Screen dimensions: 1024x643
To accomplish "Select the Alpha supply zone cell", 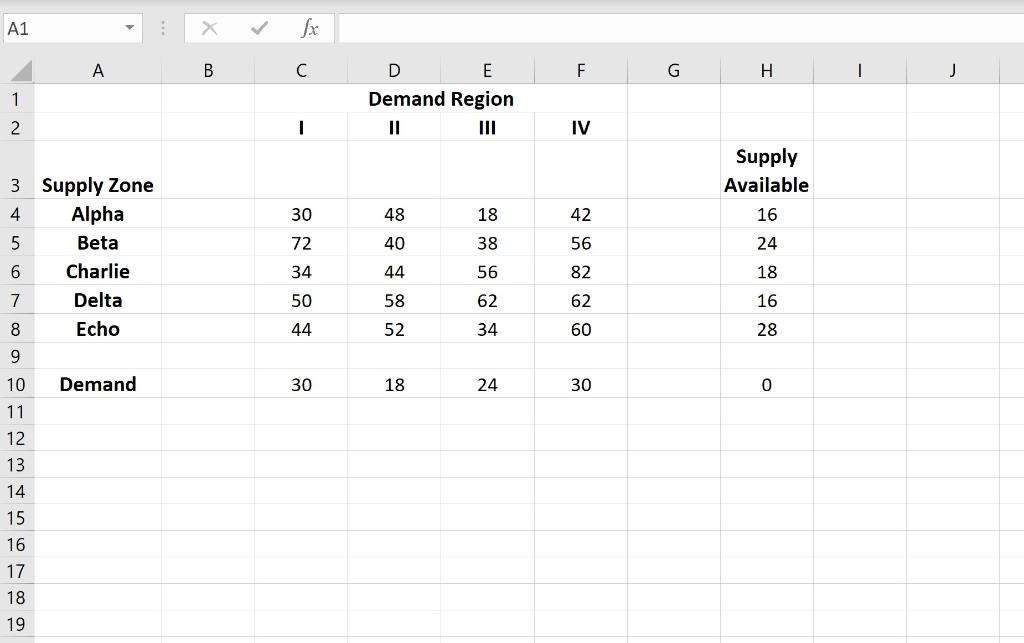I will point(97,214).
